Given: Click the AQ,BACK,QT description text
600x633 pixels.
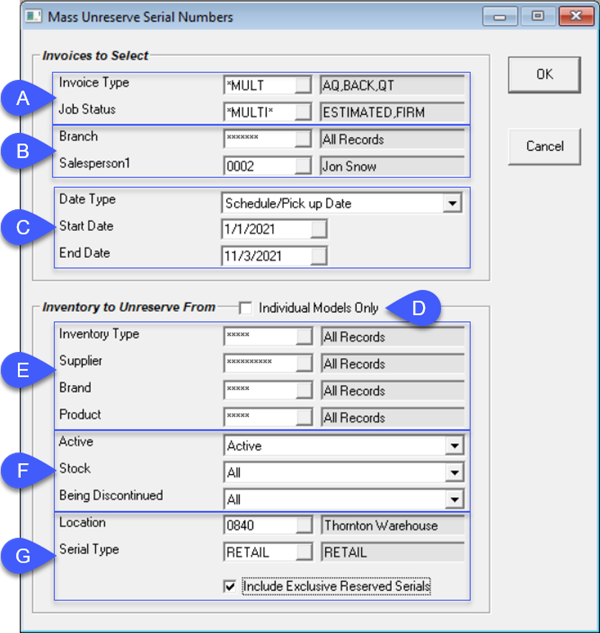Looking at the screenshot, I should (358, 86).
